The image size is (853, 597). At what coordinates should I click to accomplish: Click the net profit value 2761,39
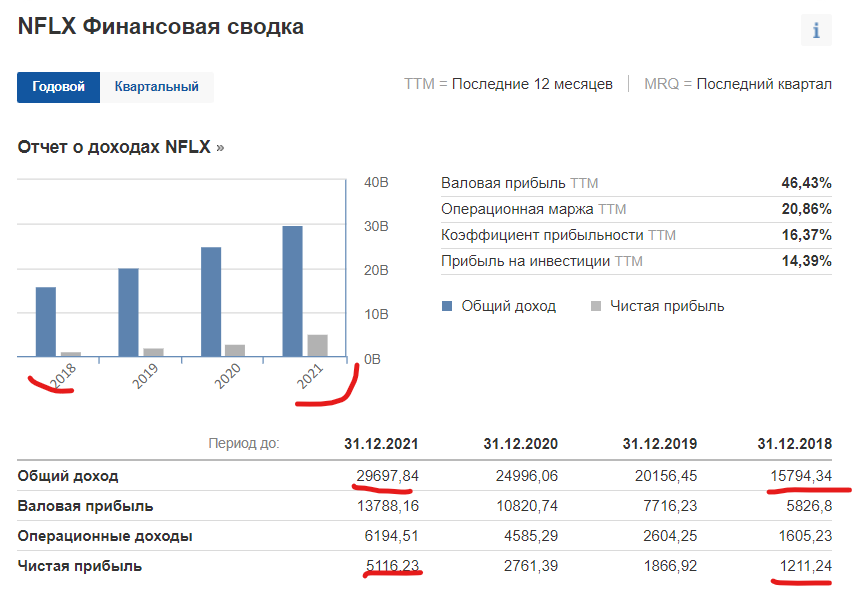pos(531,566)
